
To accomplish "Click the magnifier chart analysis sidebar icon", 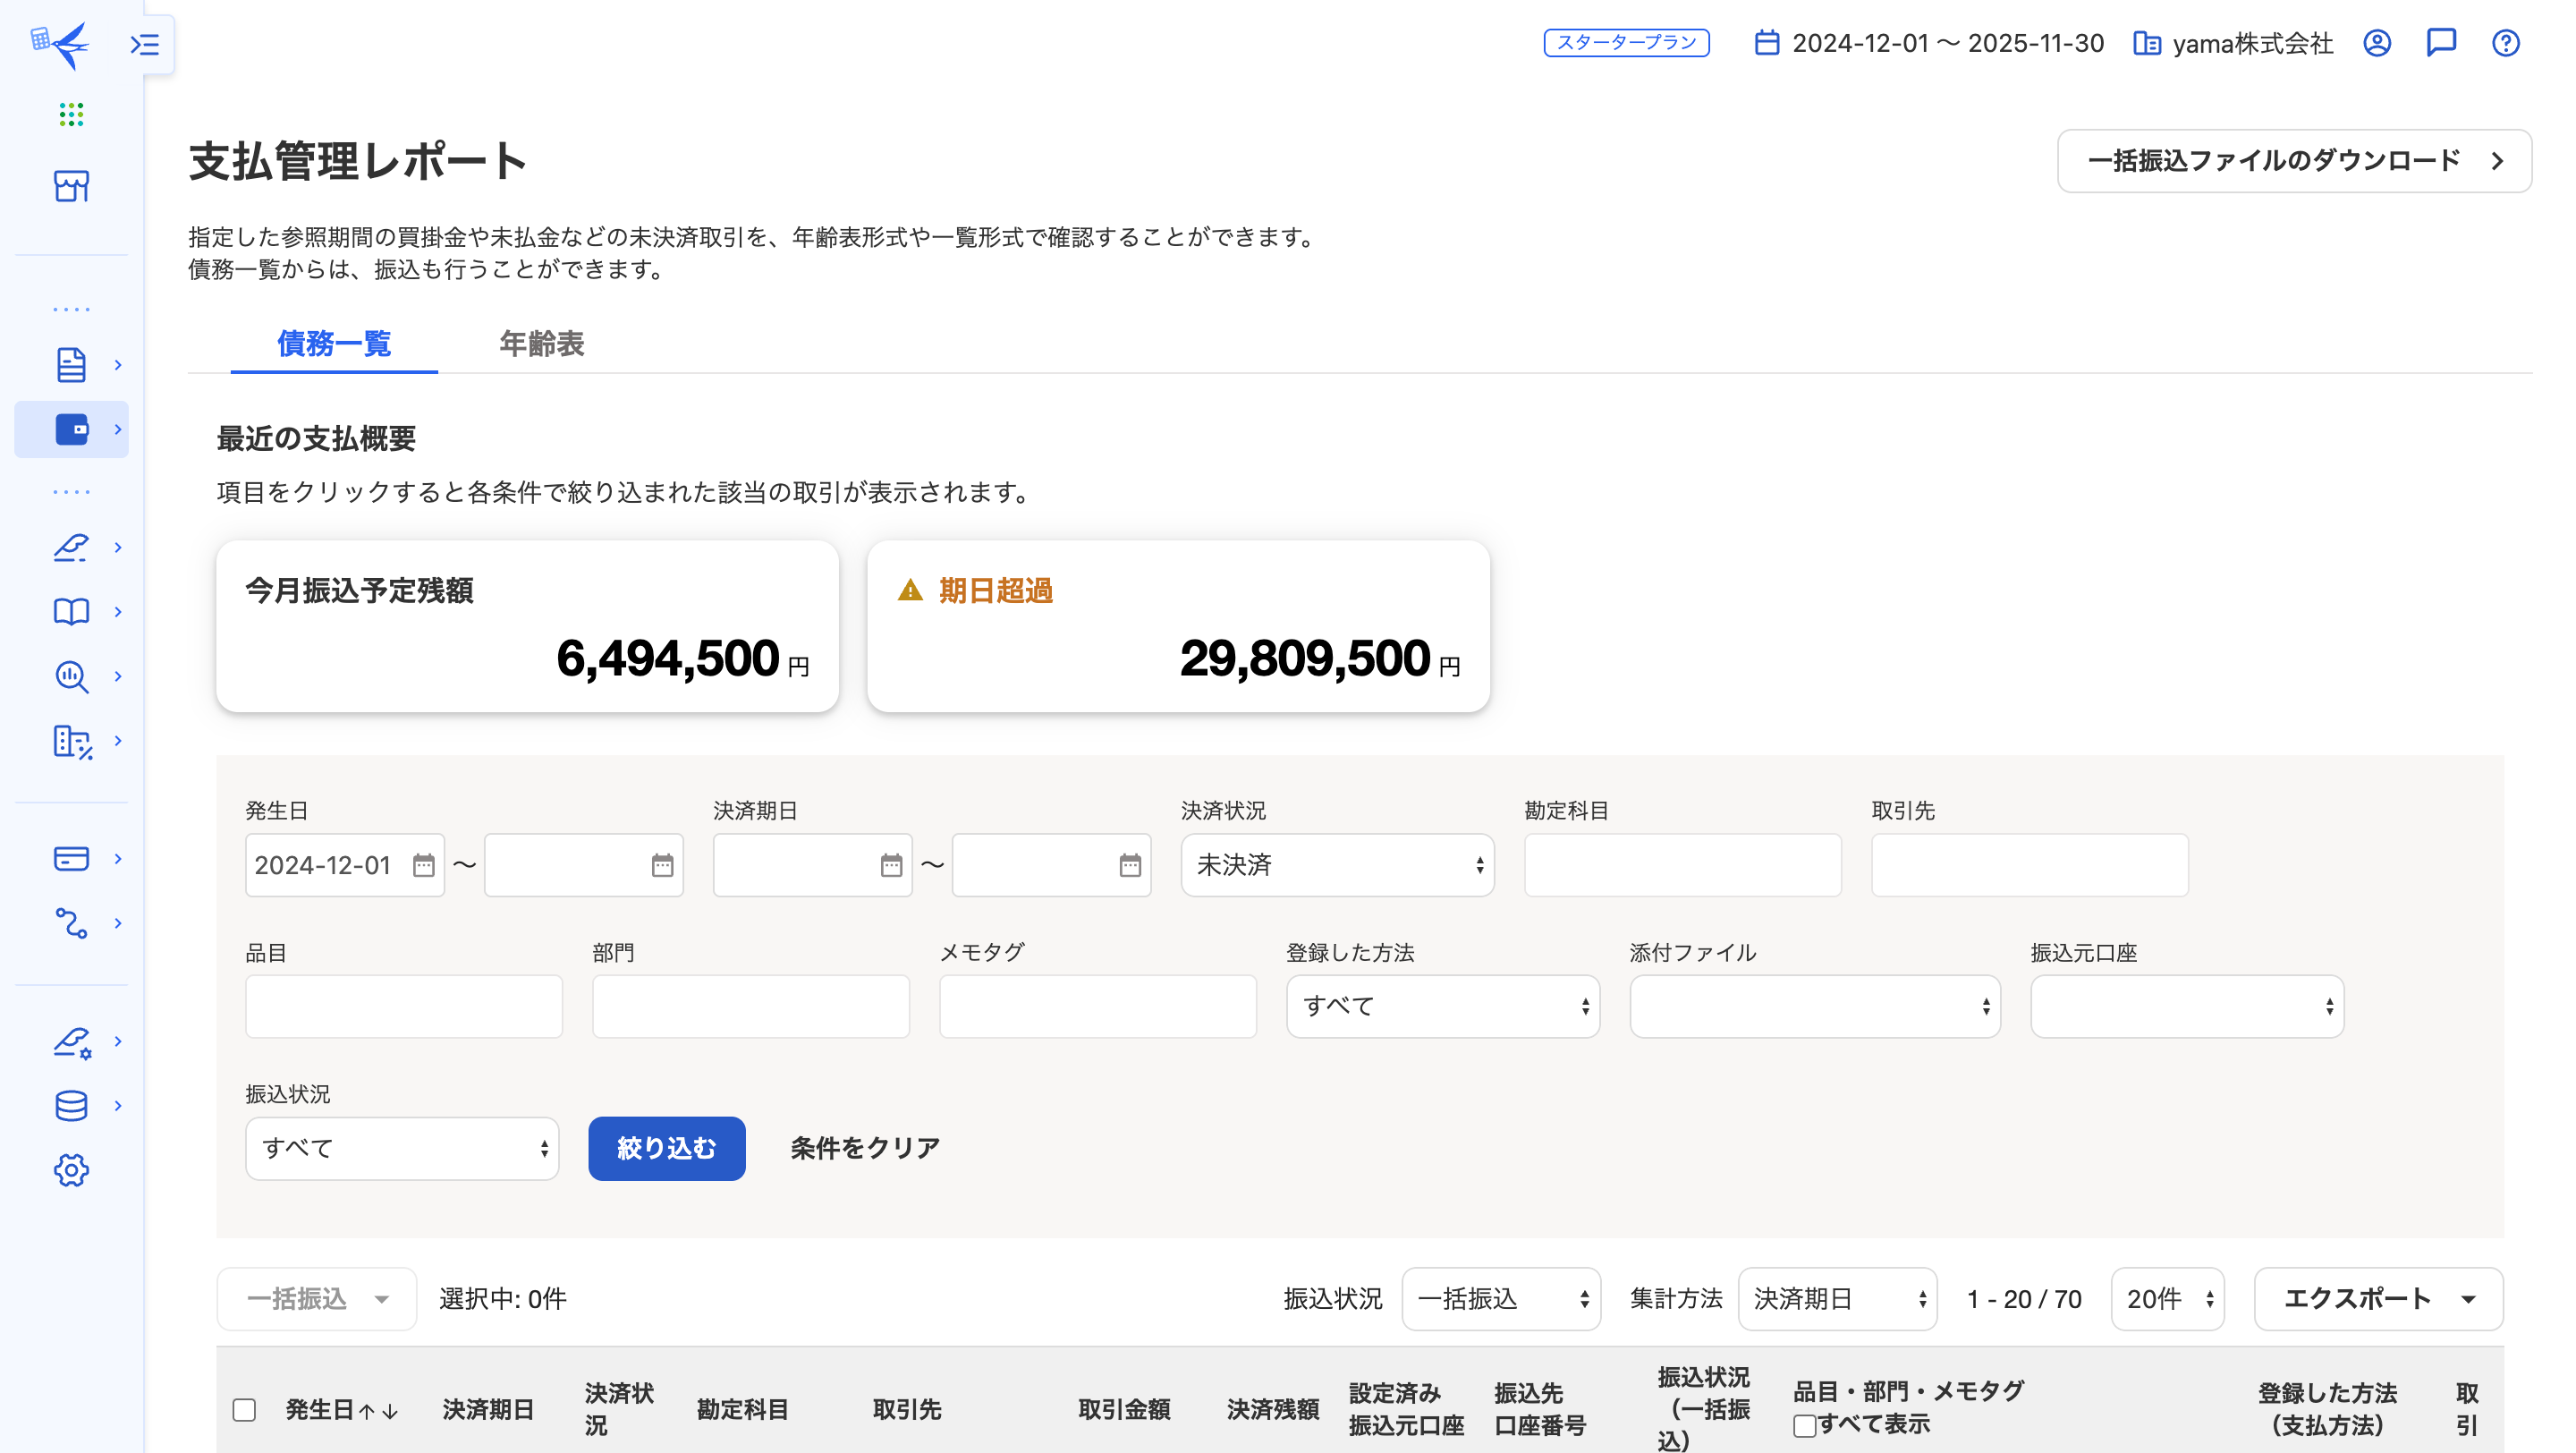I will pos(71,677).
